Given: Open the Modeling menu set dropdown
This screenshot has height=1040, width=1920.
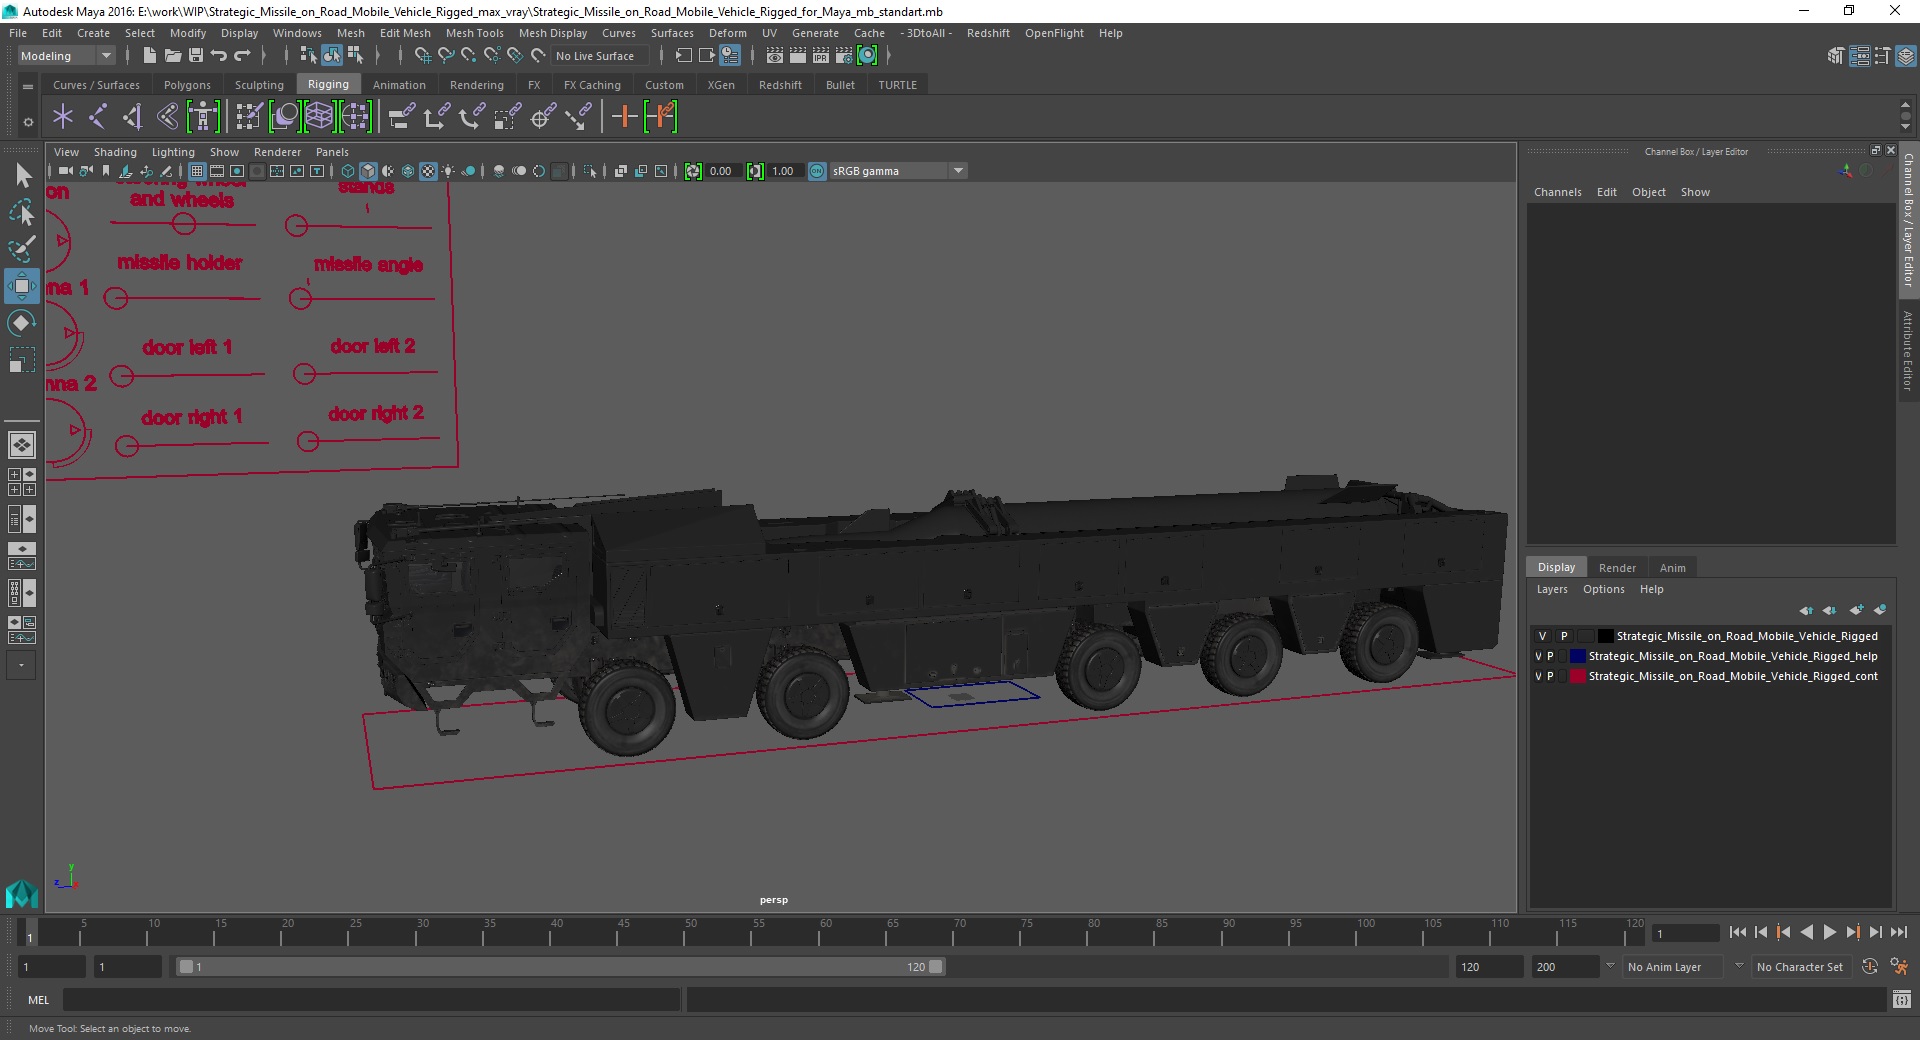Looking at the screenshot, I should 66,56.
